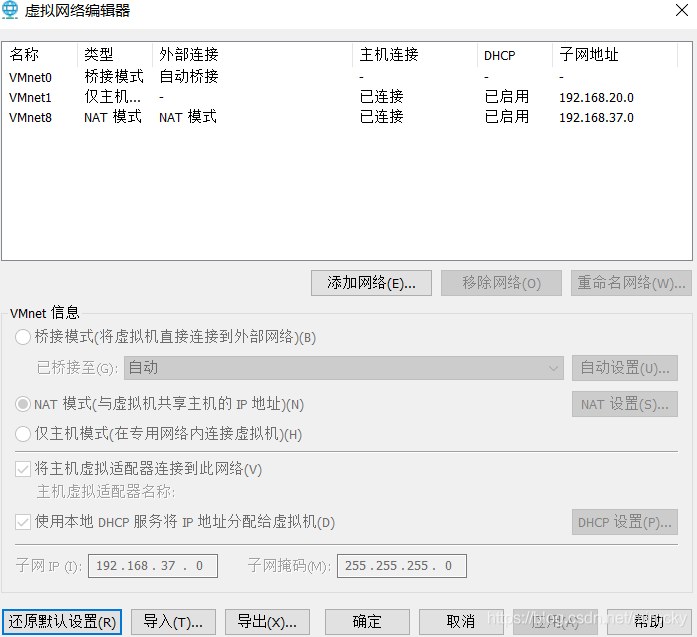Click the 子网掩码 input field

coord(402,566)
